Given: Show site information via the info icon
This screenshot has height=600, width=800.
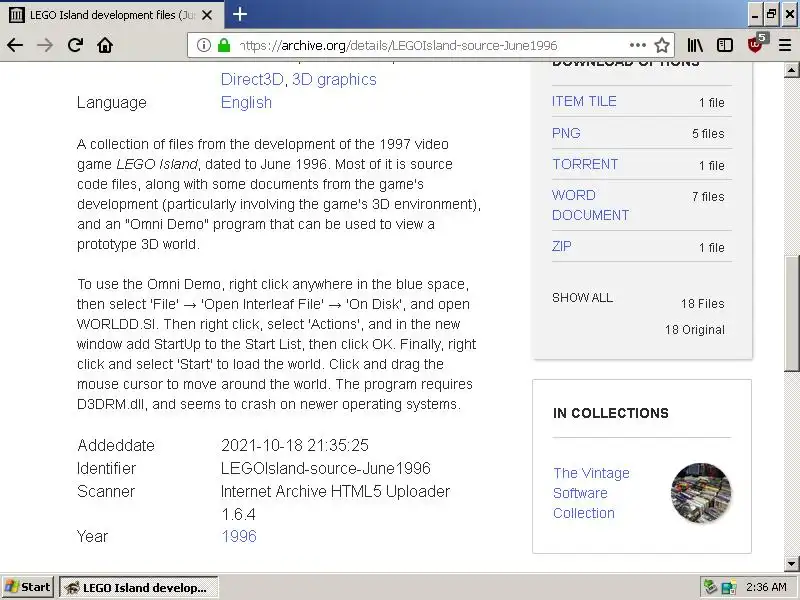Looking at the screenshot, I should tap(204, 45).
